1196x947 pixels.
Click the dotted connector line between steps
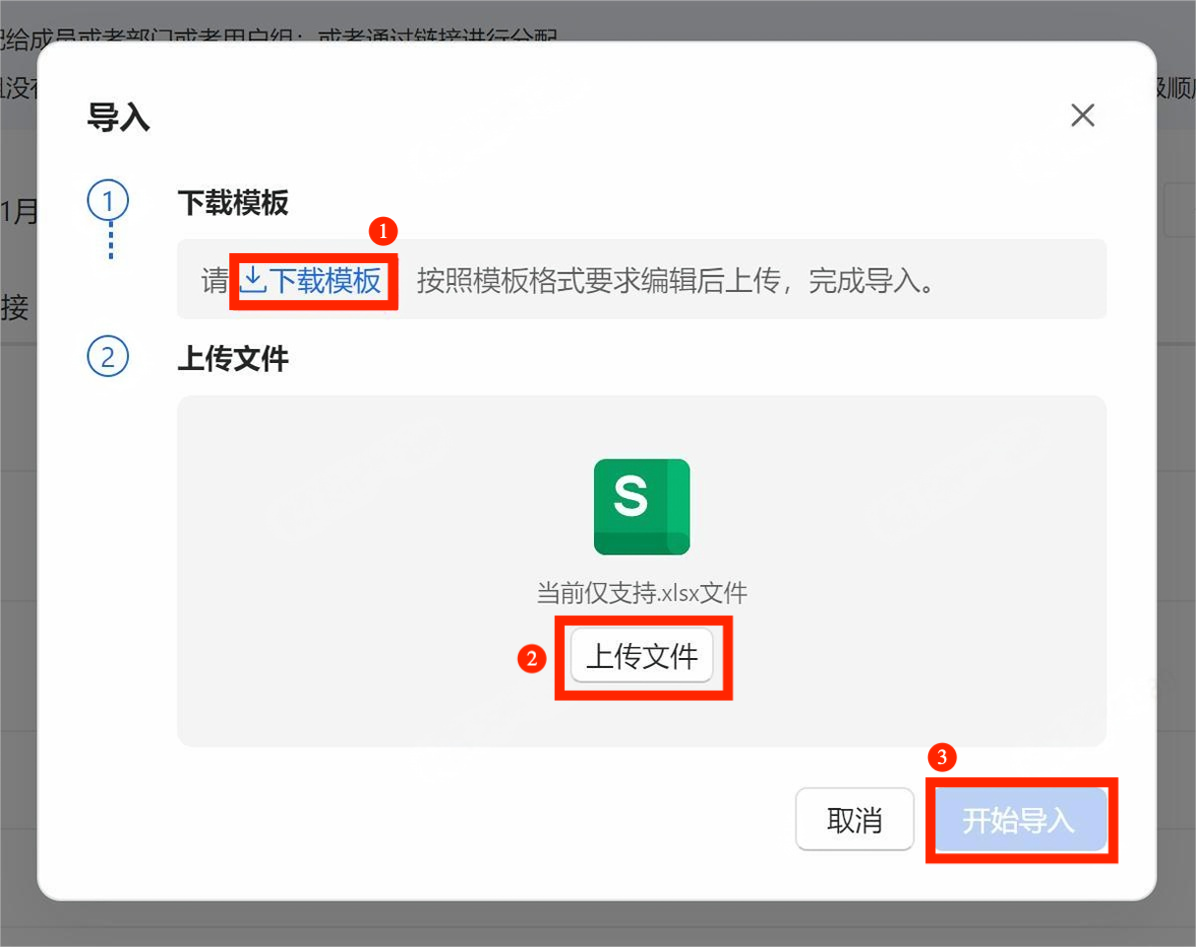(110, 241)
